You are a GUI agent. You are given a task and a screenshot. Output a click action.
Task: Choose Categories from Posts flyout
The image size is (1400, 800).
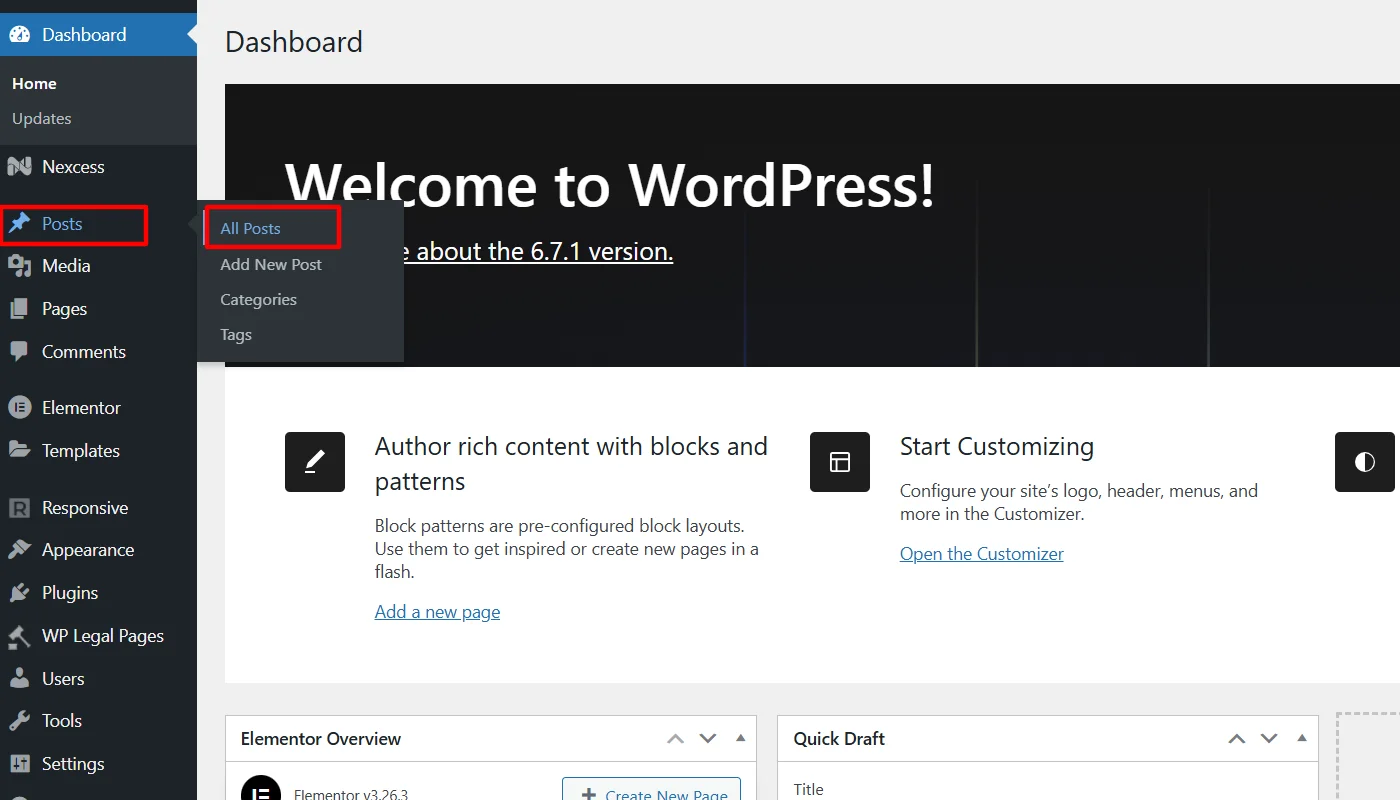(258, 300)
